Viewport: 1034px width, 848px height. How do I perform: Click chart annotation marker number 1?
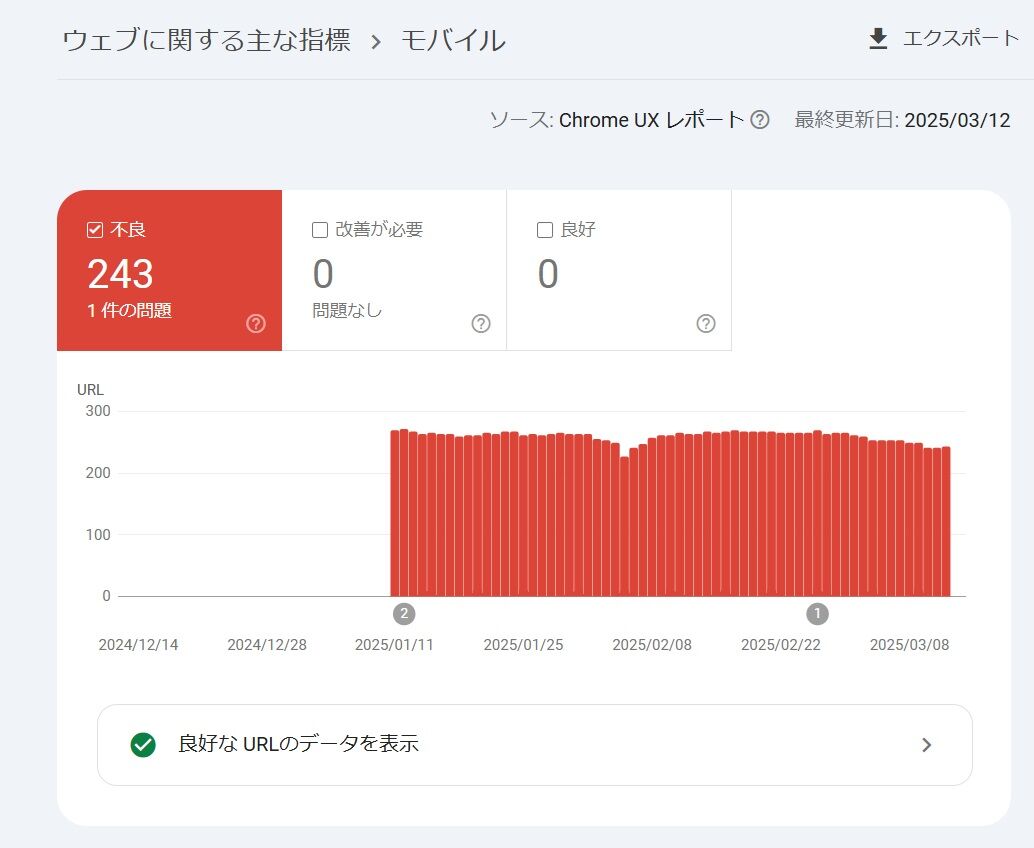click(818, 614)
